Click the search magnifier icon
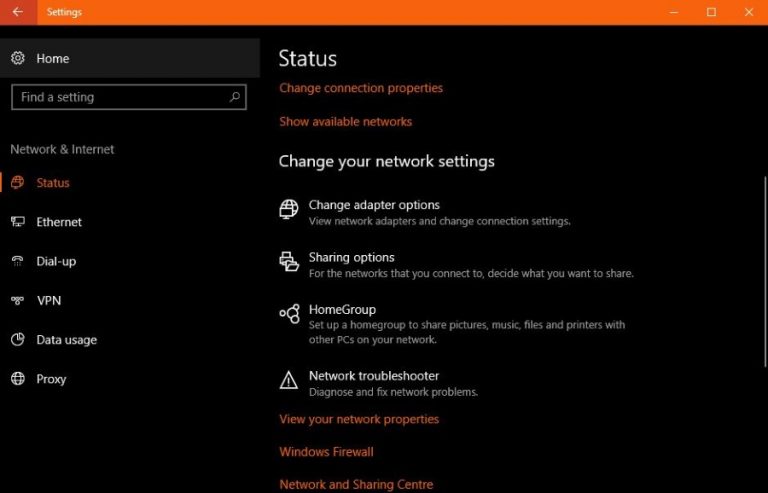Image resolution: width=768 pixels, height=493 pixels. (x=235, y=97)
